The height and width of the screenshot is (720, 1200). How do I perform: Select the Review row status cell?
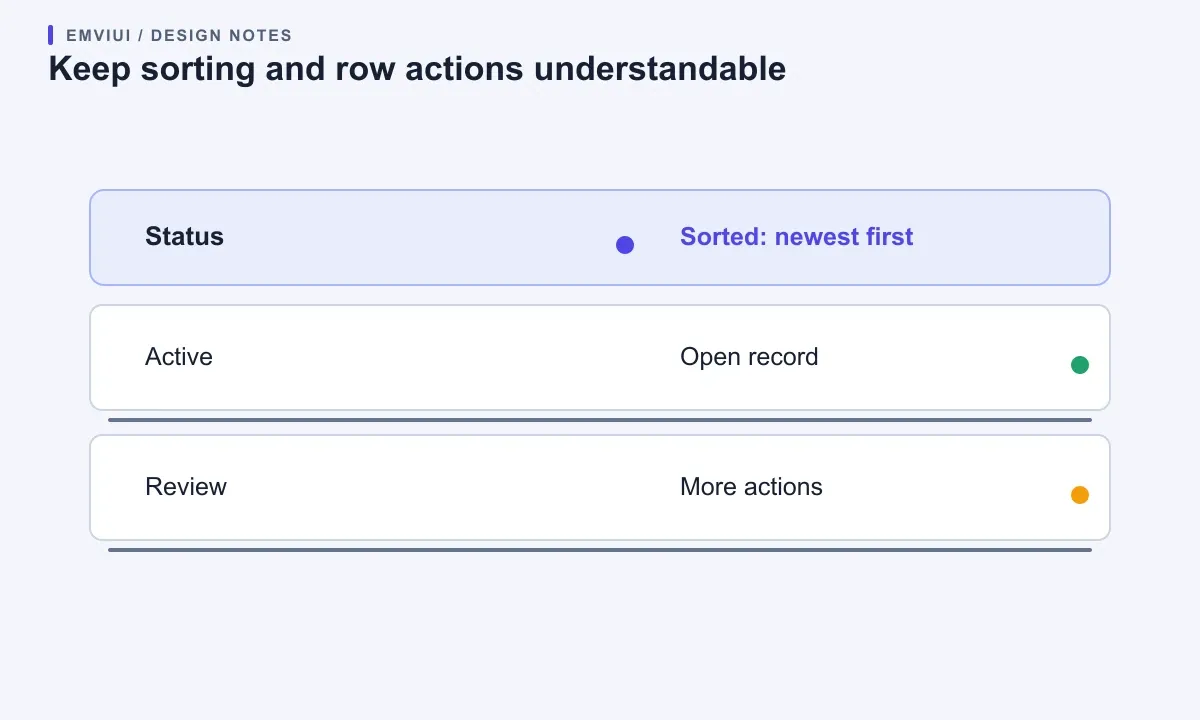(186, 487)
